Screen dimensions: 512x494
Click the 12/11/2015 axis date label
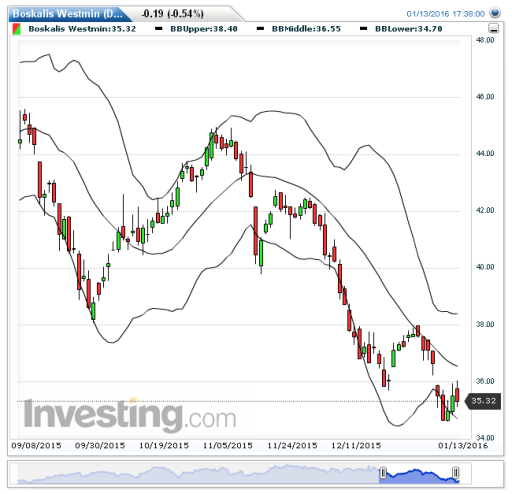pyautogui.click(x=356, y=446)
